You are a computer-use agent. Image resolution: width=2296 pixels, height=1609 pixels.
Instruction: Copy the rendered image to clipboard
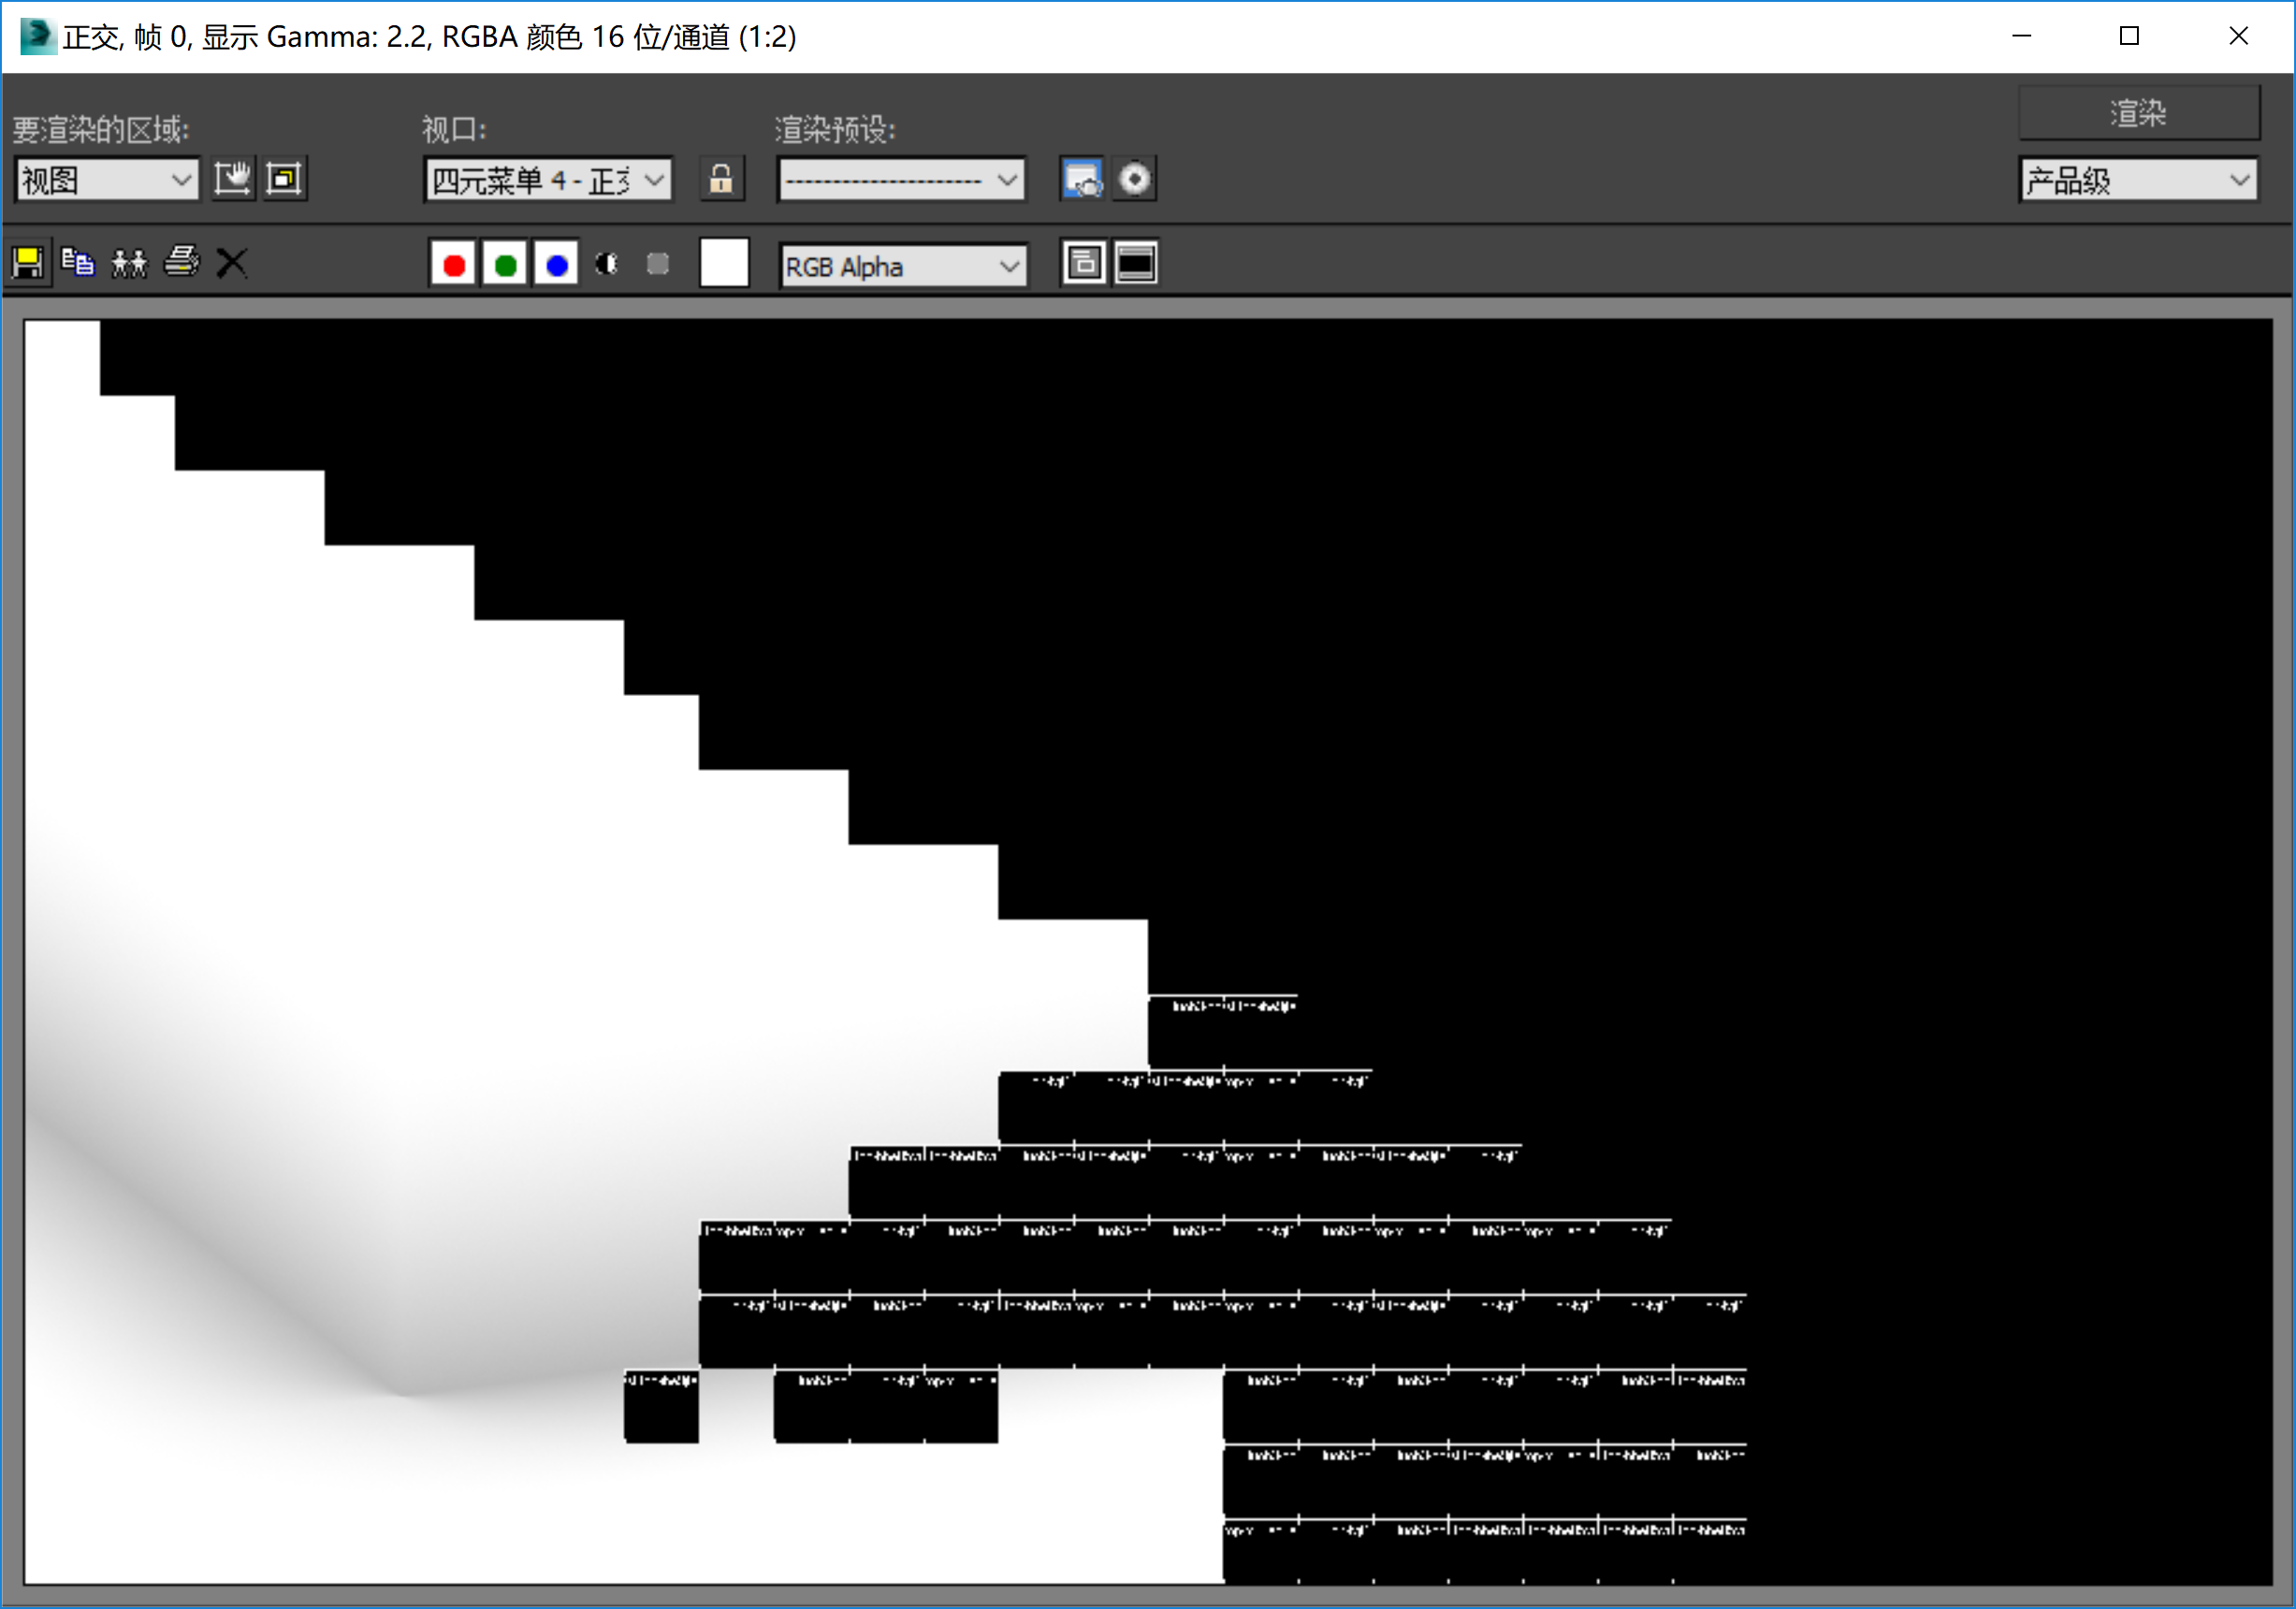[x=78, y=264]
